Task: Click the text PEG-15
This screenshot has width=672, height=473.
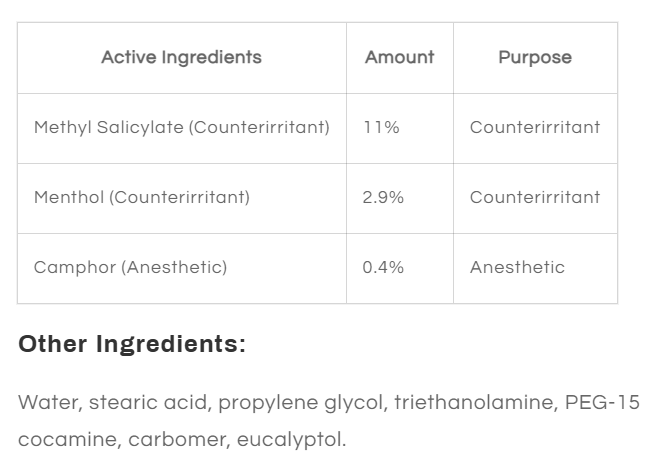Action: tap(602, 403)
